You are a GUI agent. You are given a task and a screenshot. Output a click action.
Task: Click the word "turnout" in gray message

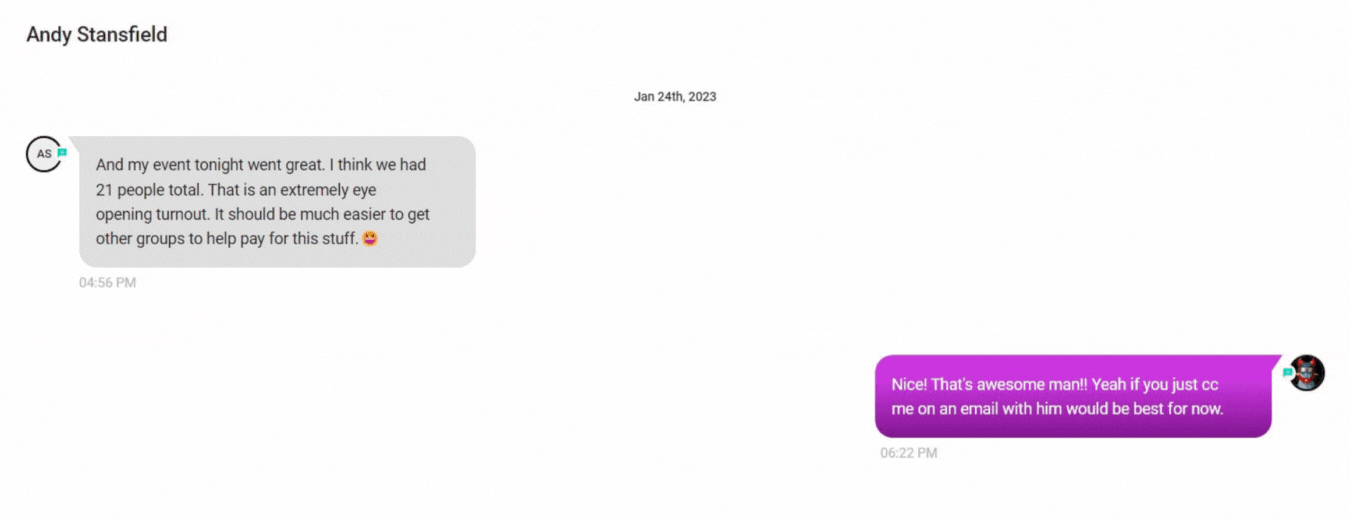pyautogui.click(x=180, y=215)
